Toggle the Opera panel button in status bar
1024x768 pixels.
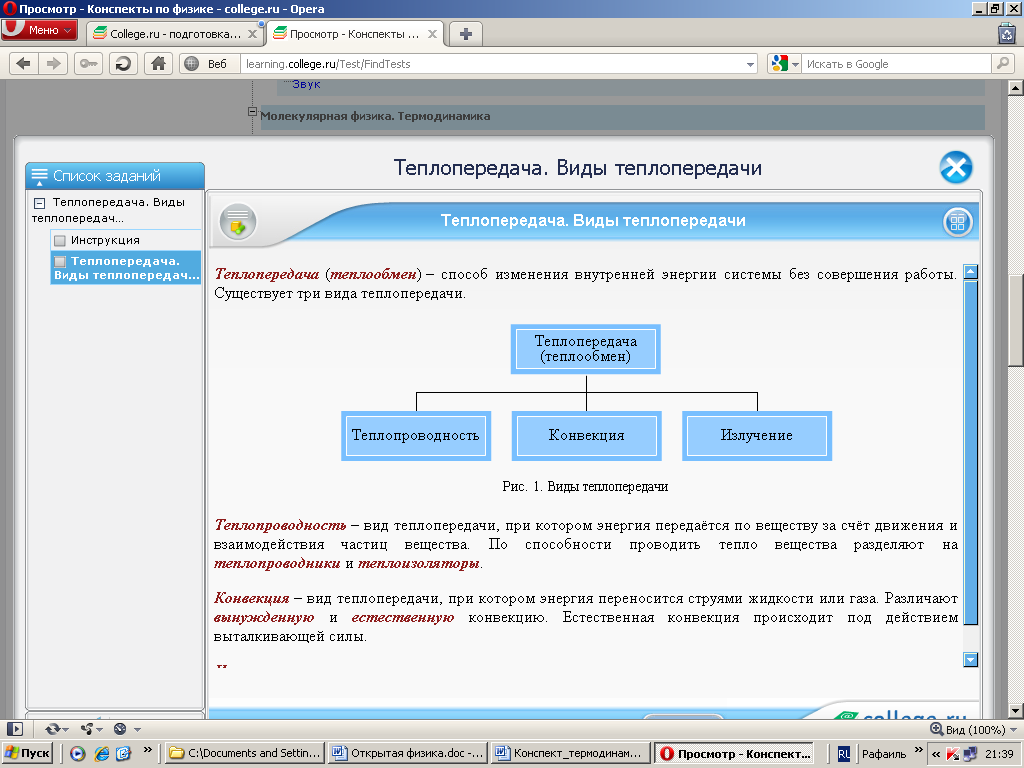pos(14,729)
